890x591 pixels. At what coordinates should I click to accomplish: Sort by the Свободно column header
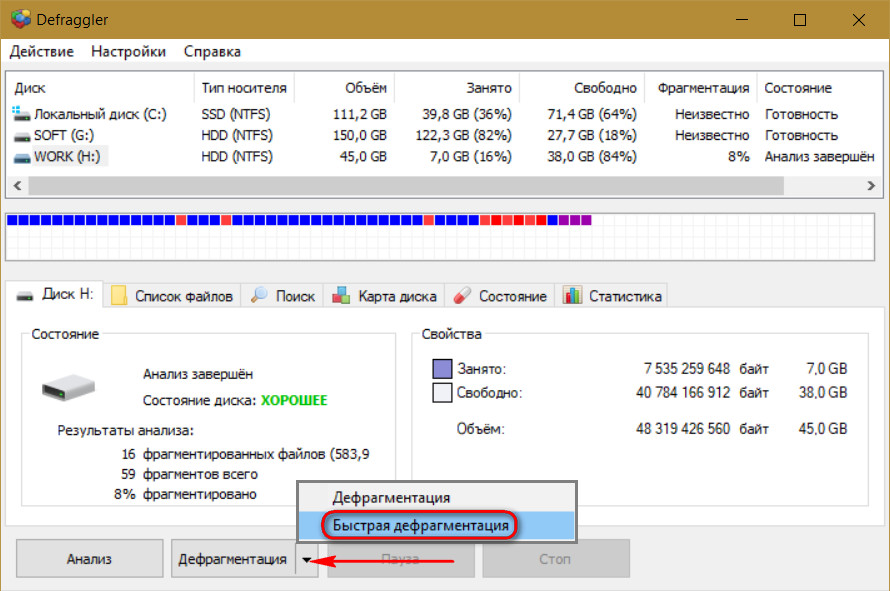point(581,88)
